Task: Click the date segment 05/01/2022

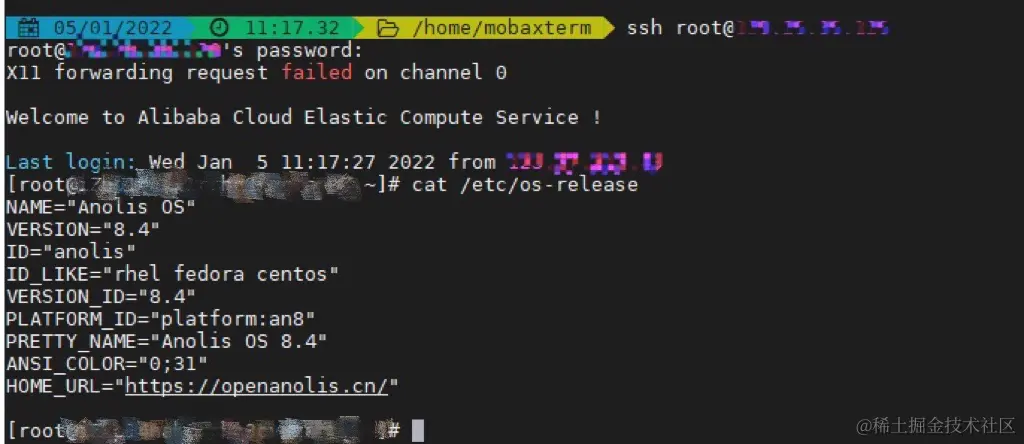Action: tap(113, 28)
